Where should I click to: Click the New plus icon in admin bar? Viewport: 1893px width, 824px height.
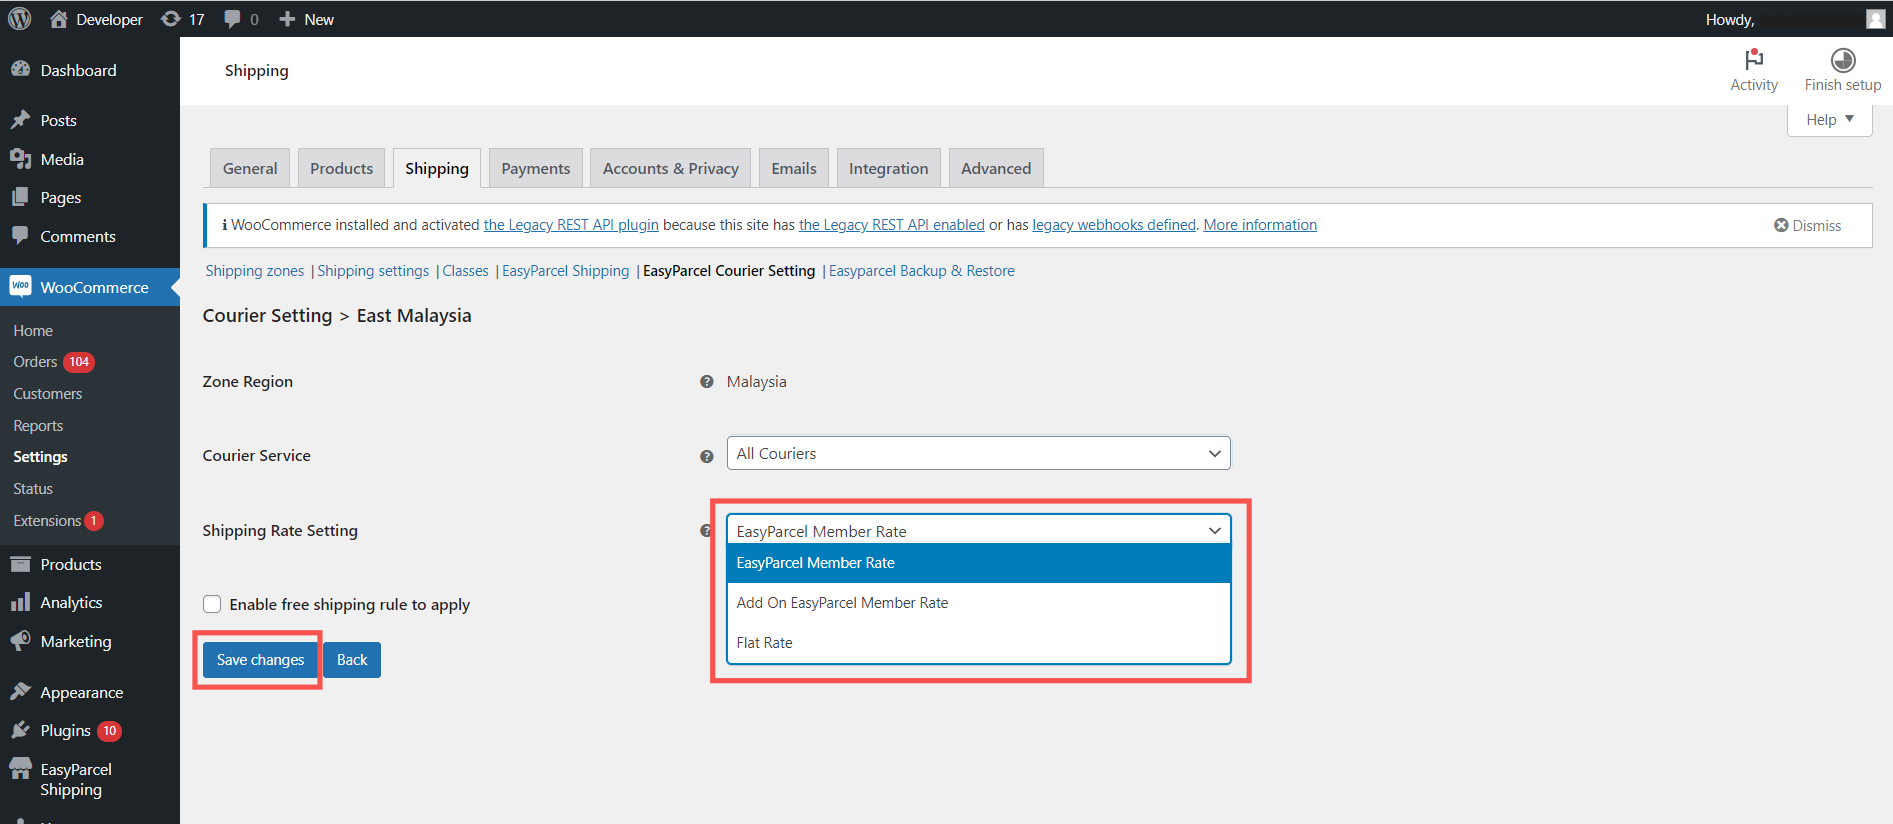click(287, 19)
